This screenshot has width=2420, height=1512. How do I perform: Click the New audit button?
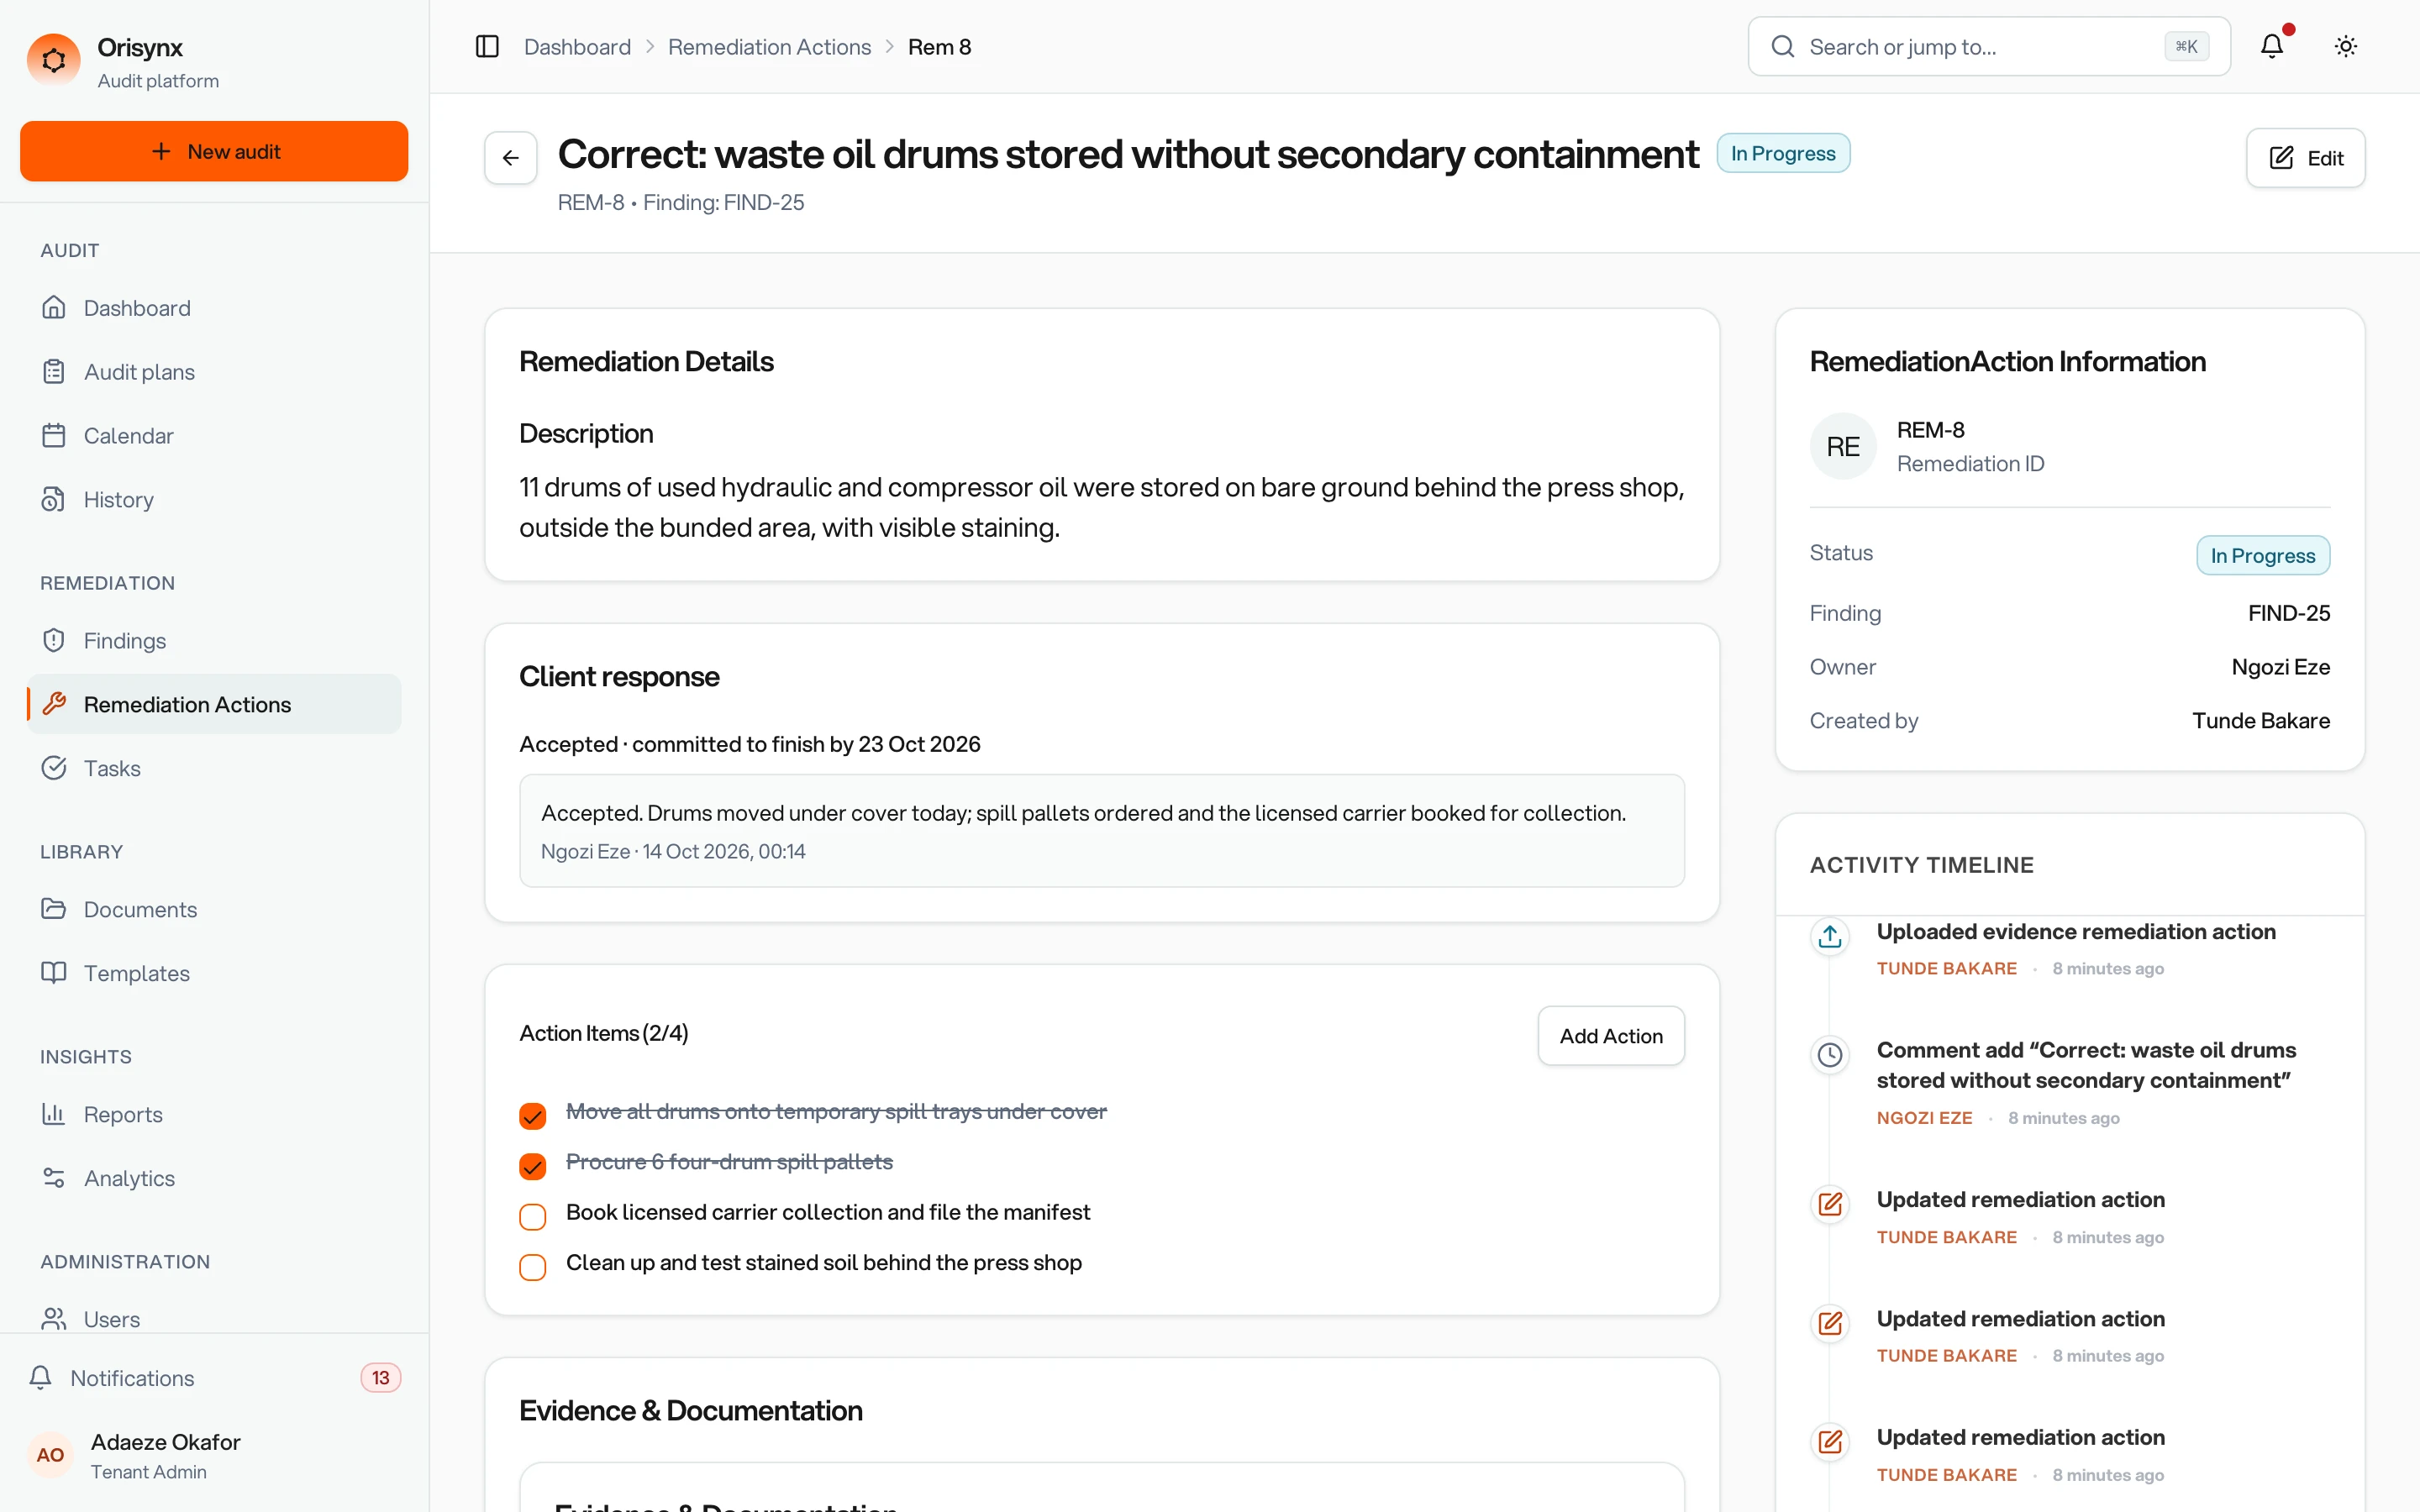pyautogui.click(x=214, y=151)
